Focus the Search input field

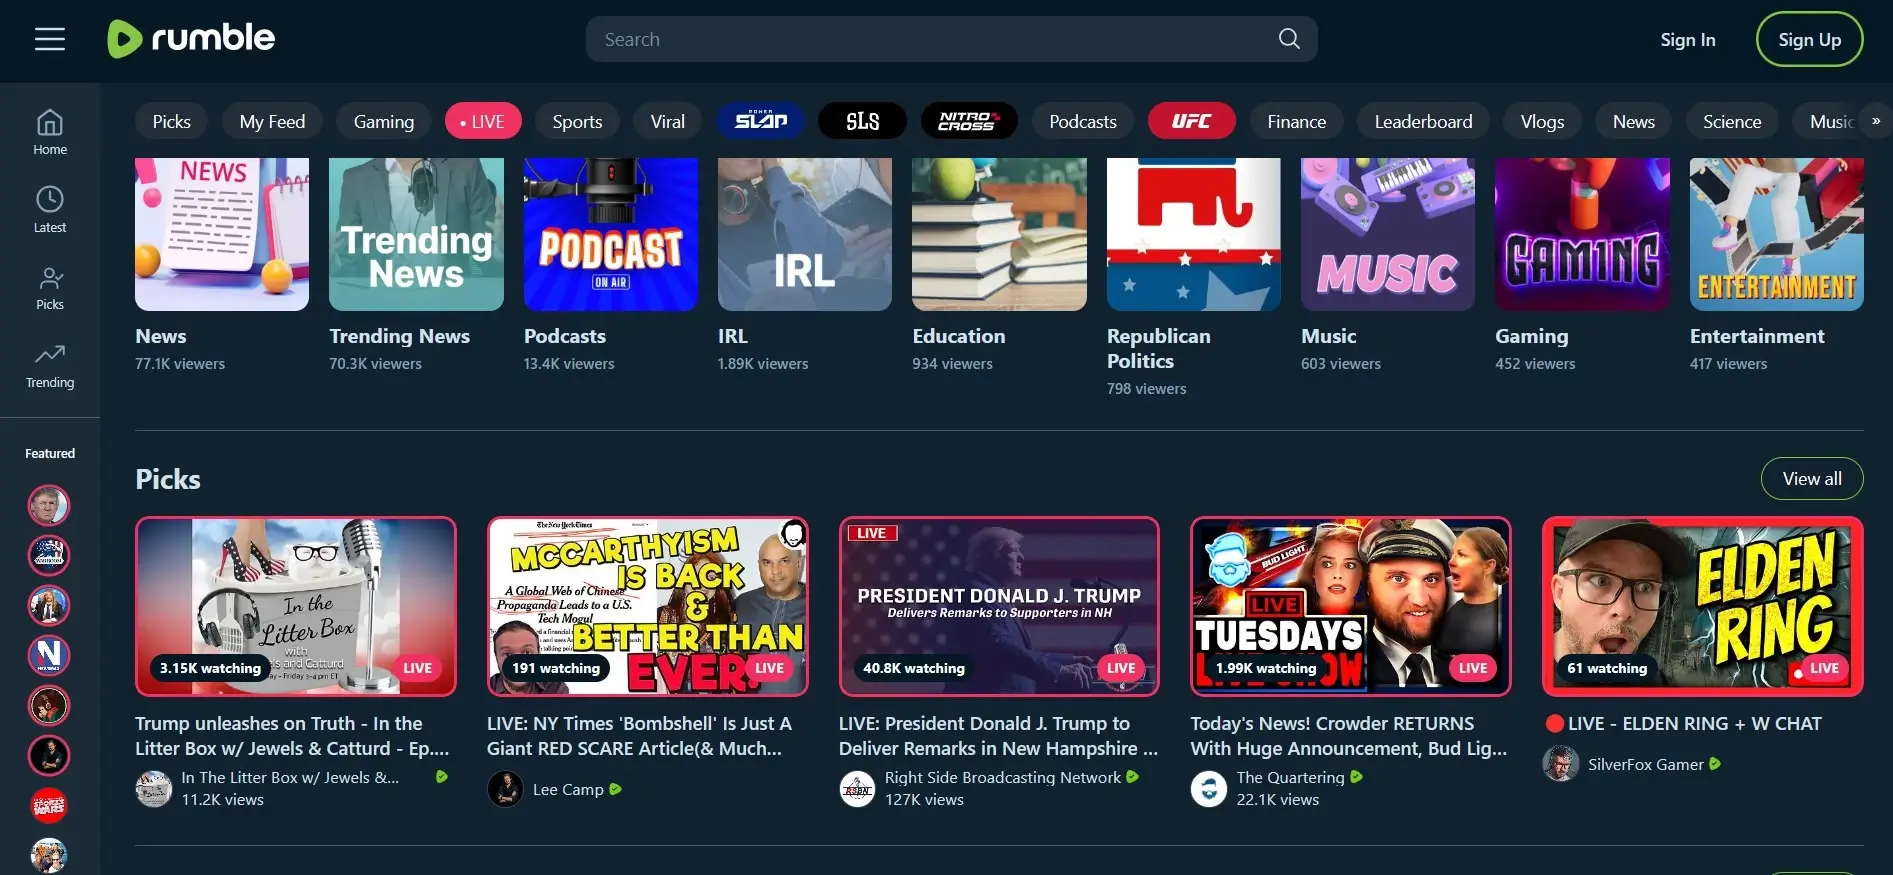click(x=951, y=39)
